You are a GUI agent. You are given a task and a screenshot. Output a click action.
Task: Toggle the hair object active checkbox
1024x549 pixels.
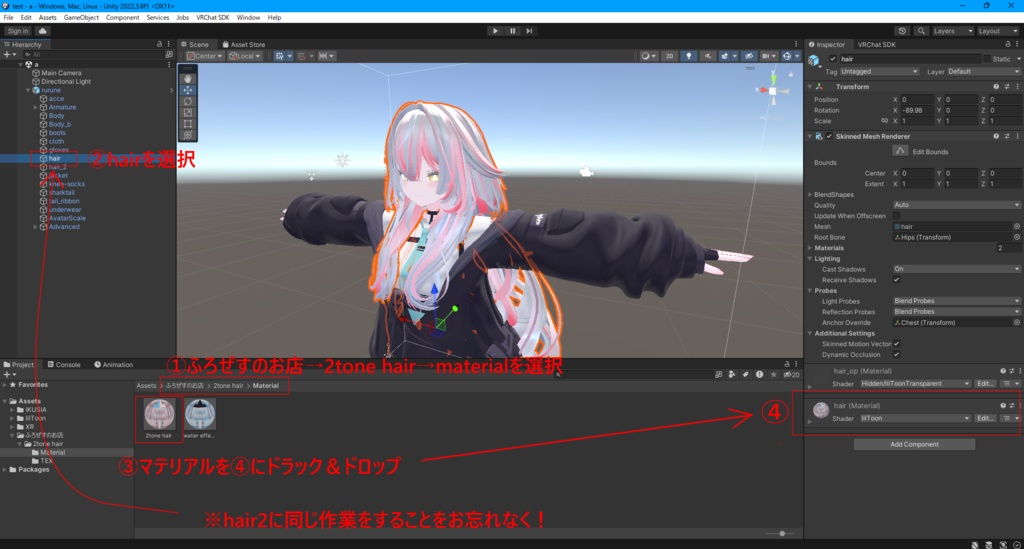[833, 59]
